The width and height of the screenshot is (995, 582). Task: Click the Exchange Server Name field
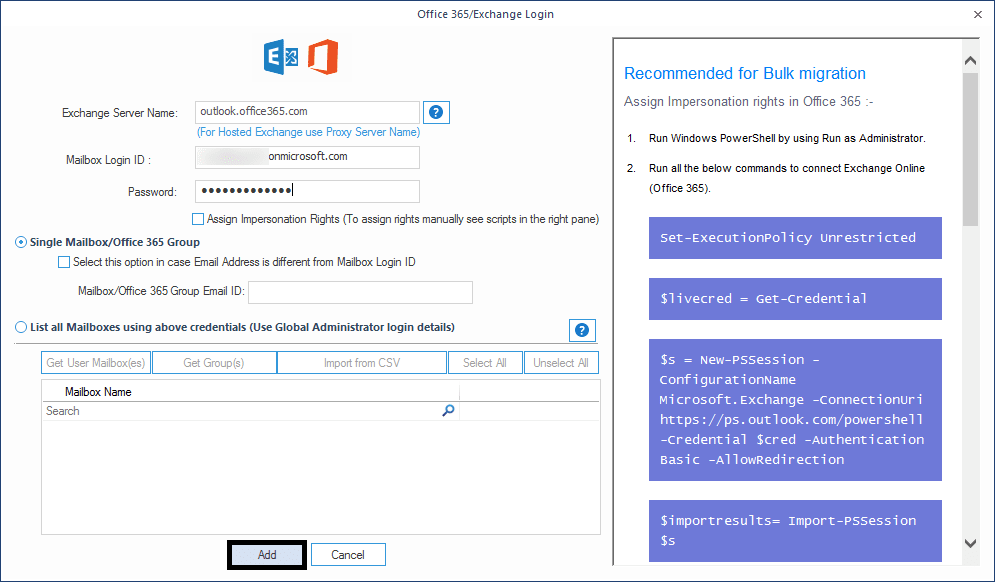tap(307, 112)
